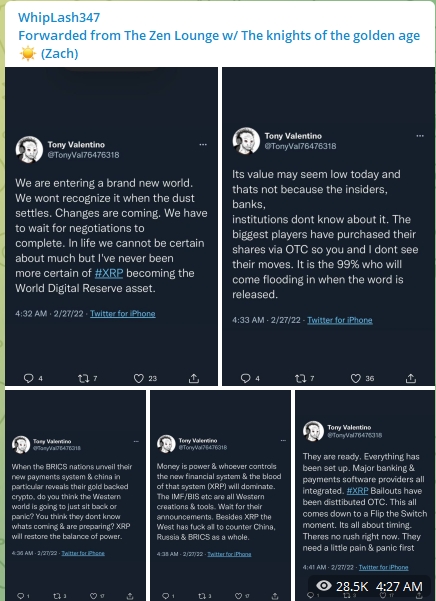This screenshot has height=601, width=436.
Task: Open the 'Money is power' tweet screenshot
Action: [x=221, y=495]
